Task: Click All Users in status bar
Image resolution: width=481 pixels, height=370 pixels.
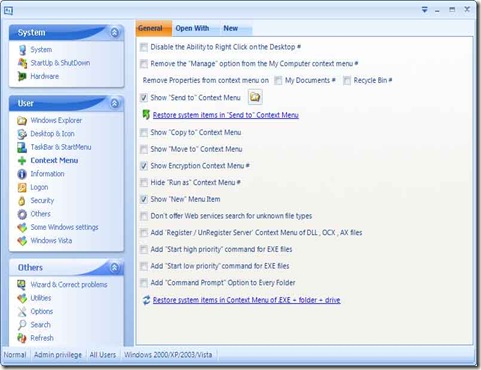Action: [103, 355]
